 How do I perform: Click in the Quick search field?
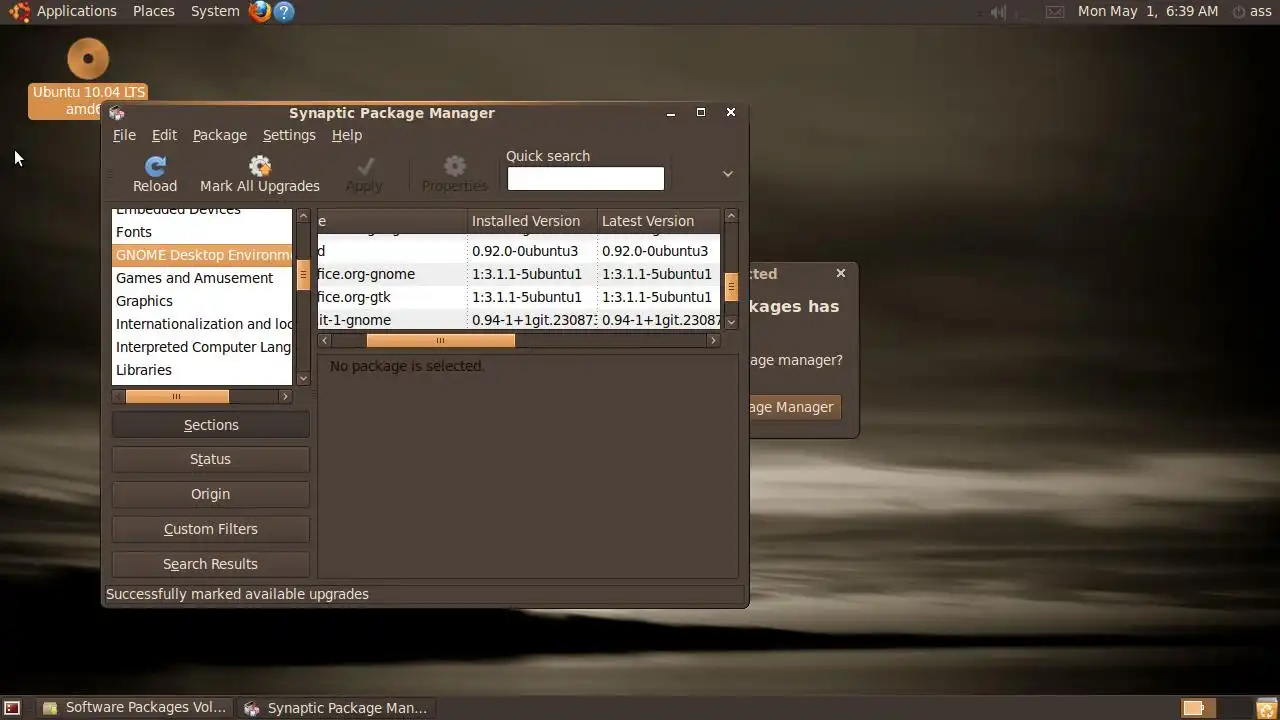585,178
